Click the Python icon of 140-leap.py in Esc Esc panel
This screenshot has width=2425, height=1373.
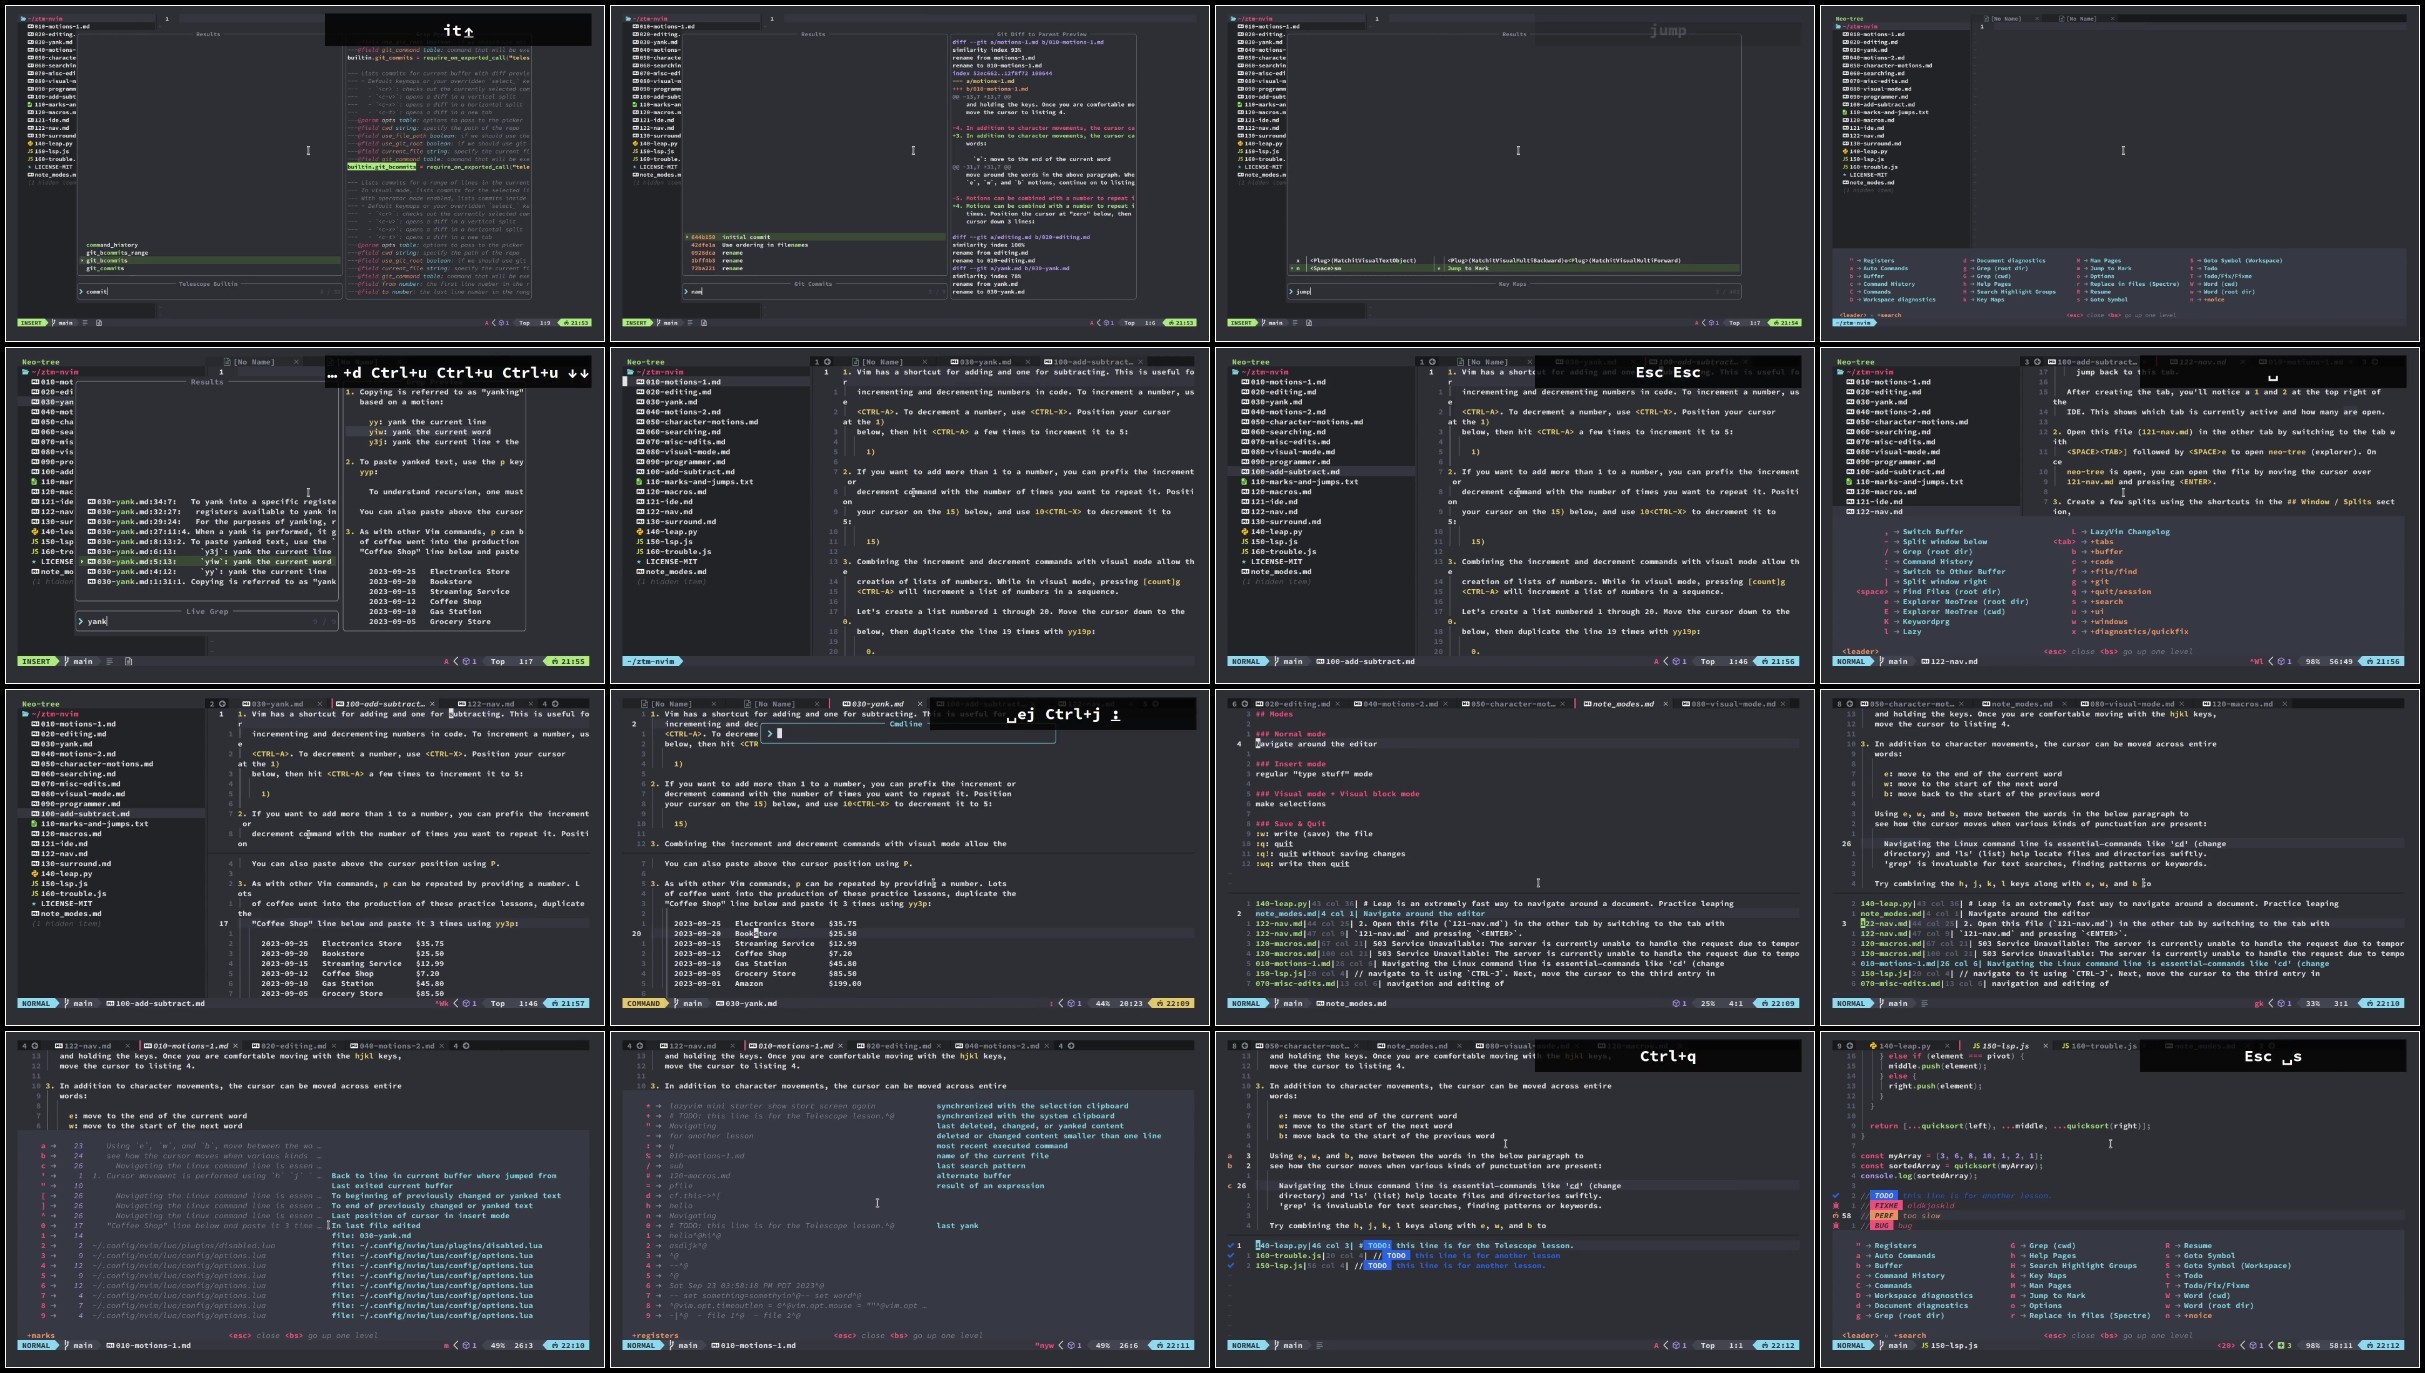tap(1245, 532)
